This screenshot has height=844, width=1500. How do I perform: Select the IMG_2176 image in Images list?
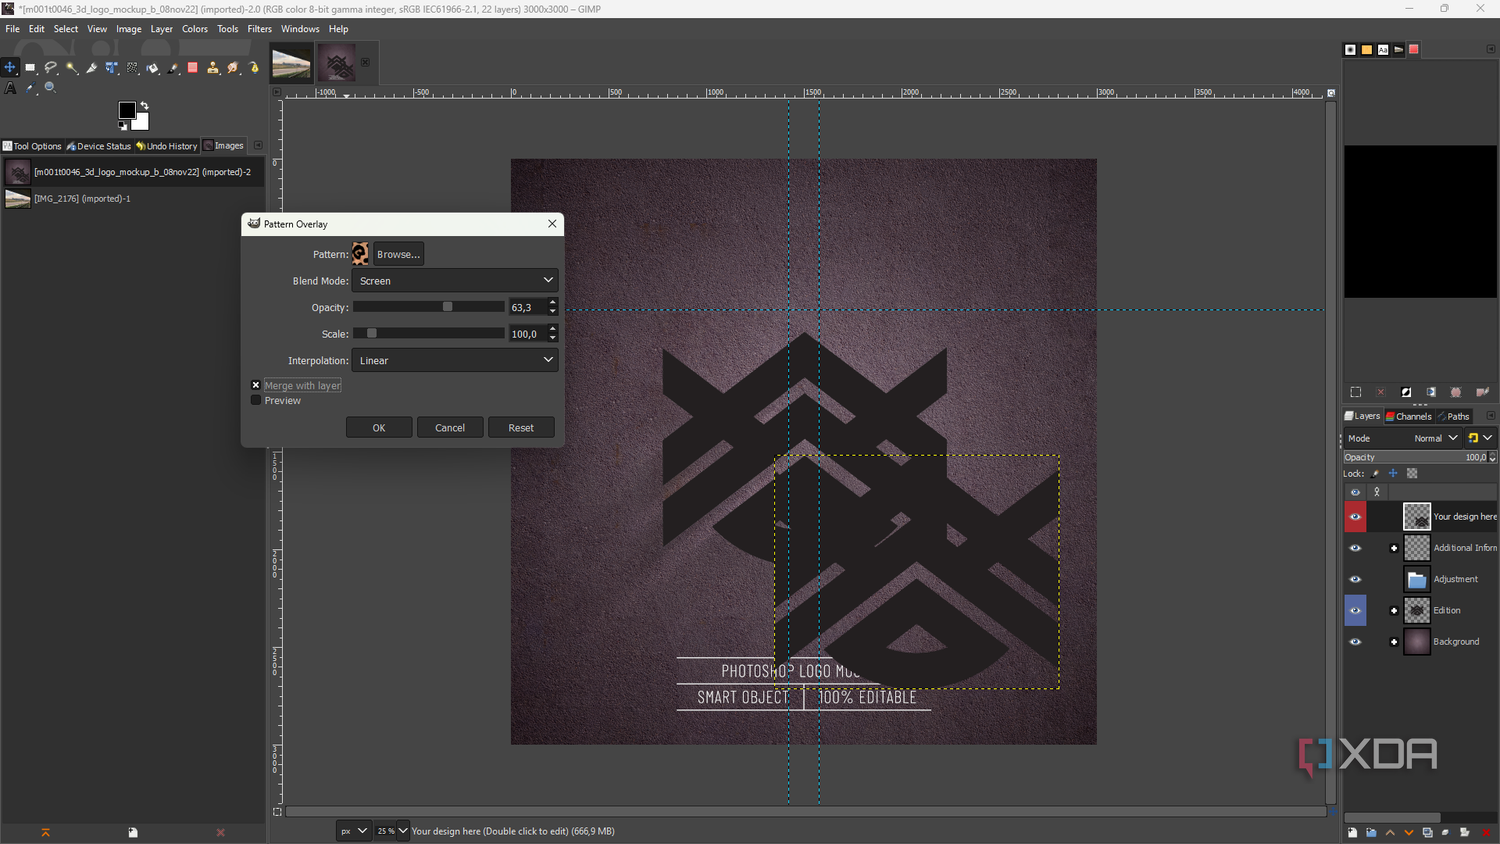pyautogui.click(x=132, y=198)
